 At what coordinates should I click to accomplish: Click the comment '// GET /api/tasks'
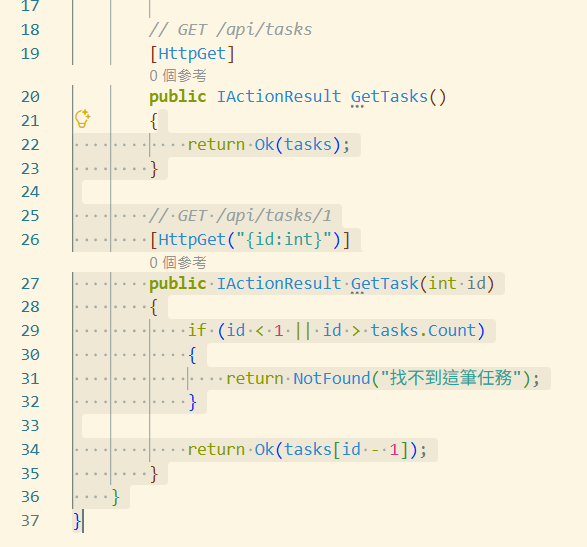tap(231, 30)
